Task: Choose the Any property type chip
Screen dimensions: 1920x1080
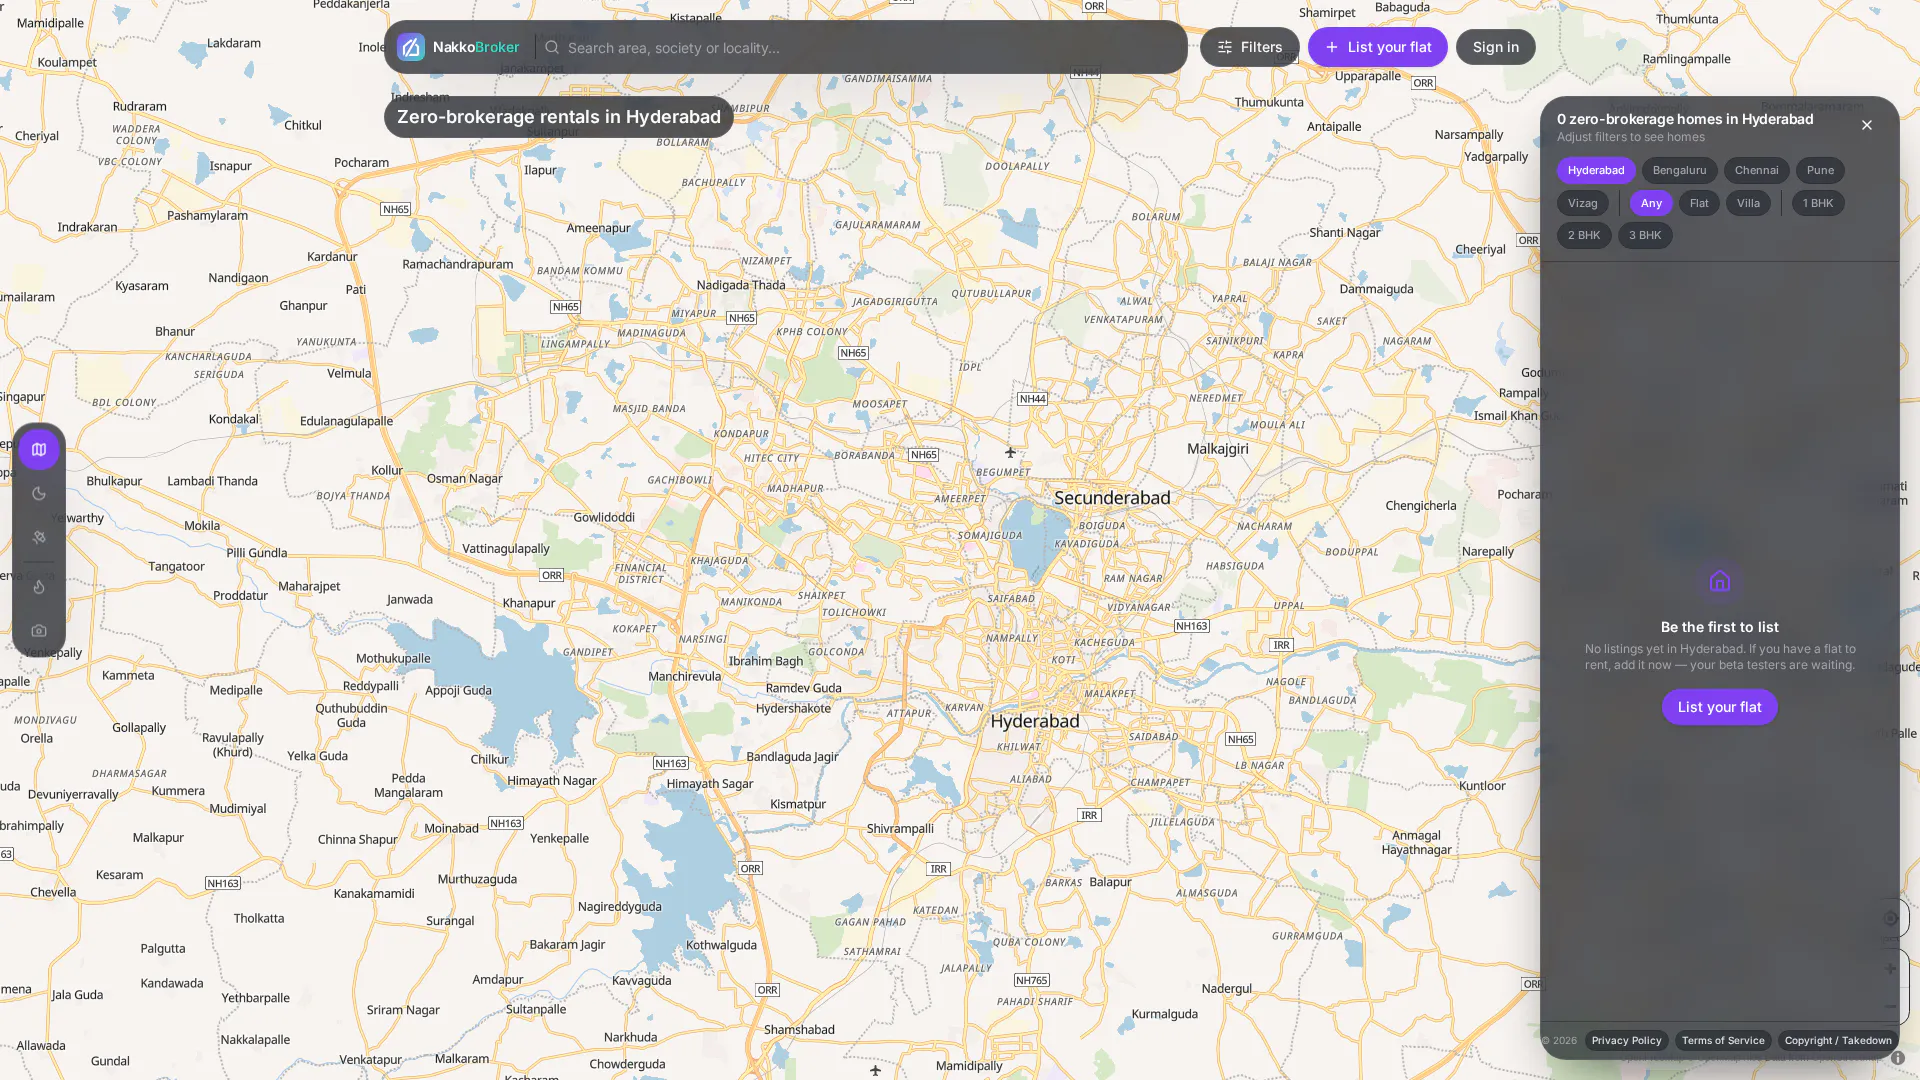Action: (1652, 203)
